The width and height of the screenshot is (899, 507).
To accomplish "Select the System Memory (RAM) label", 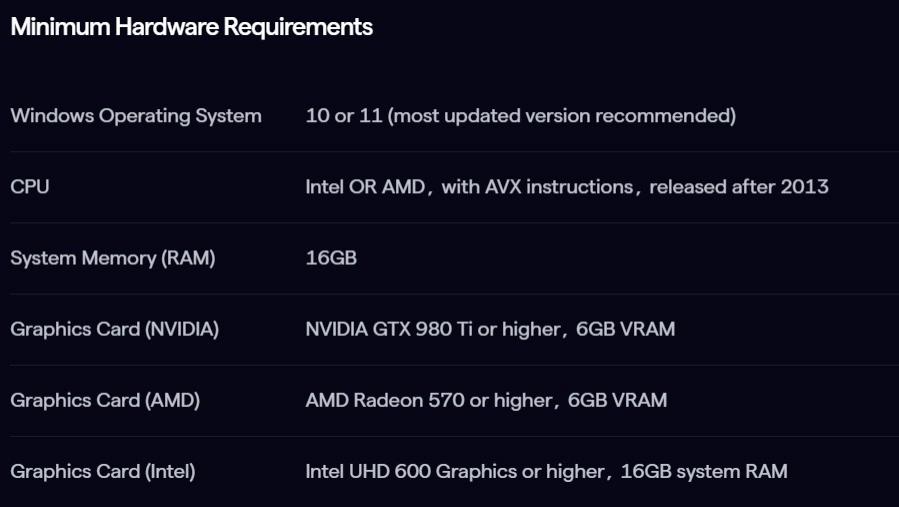I will pyautogui.click(x=113, y=258).
